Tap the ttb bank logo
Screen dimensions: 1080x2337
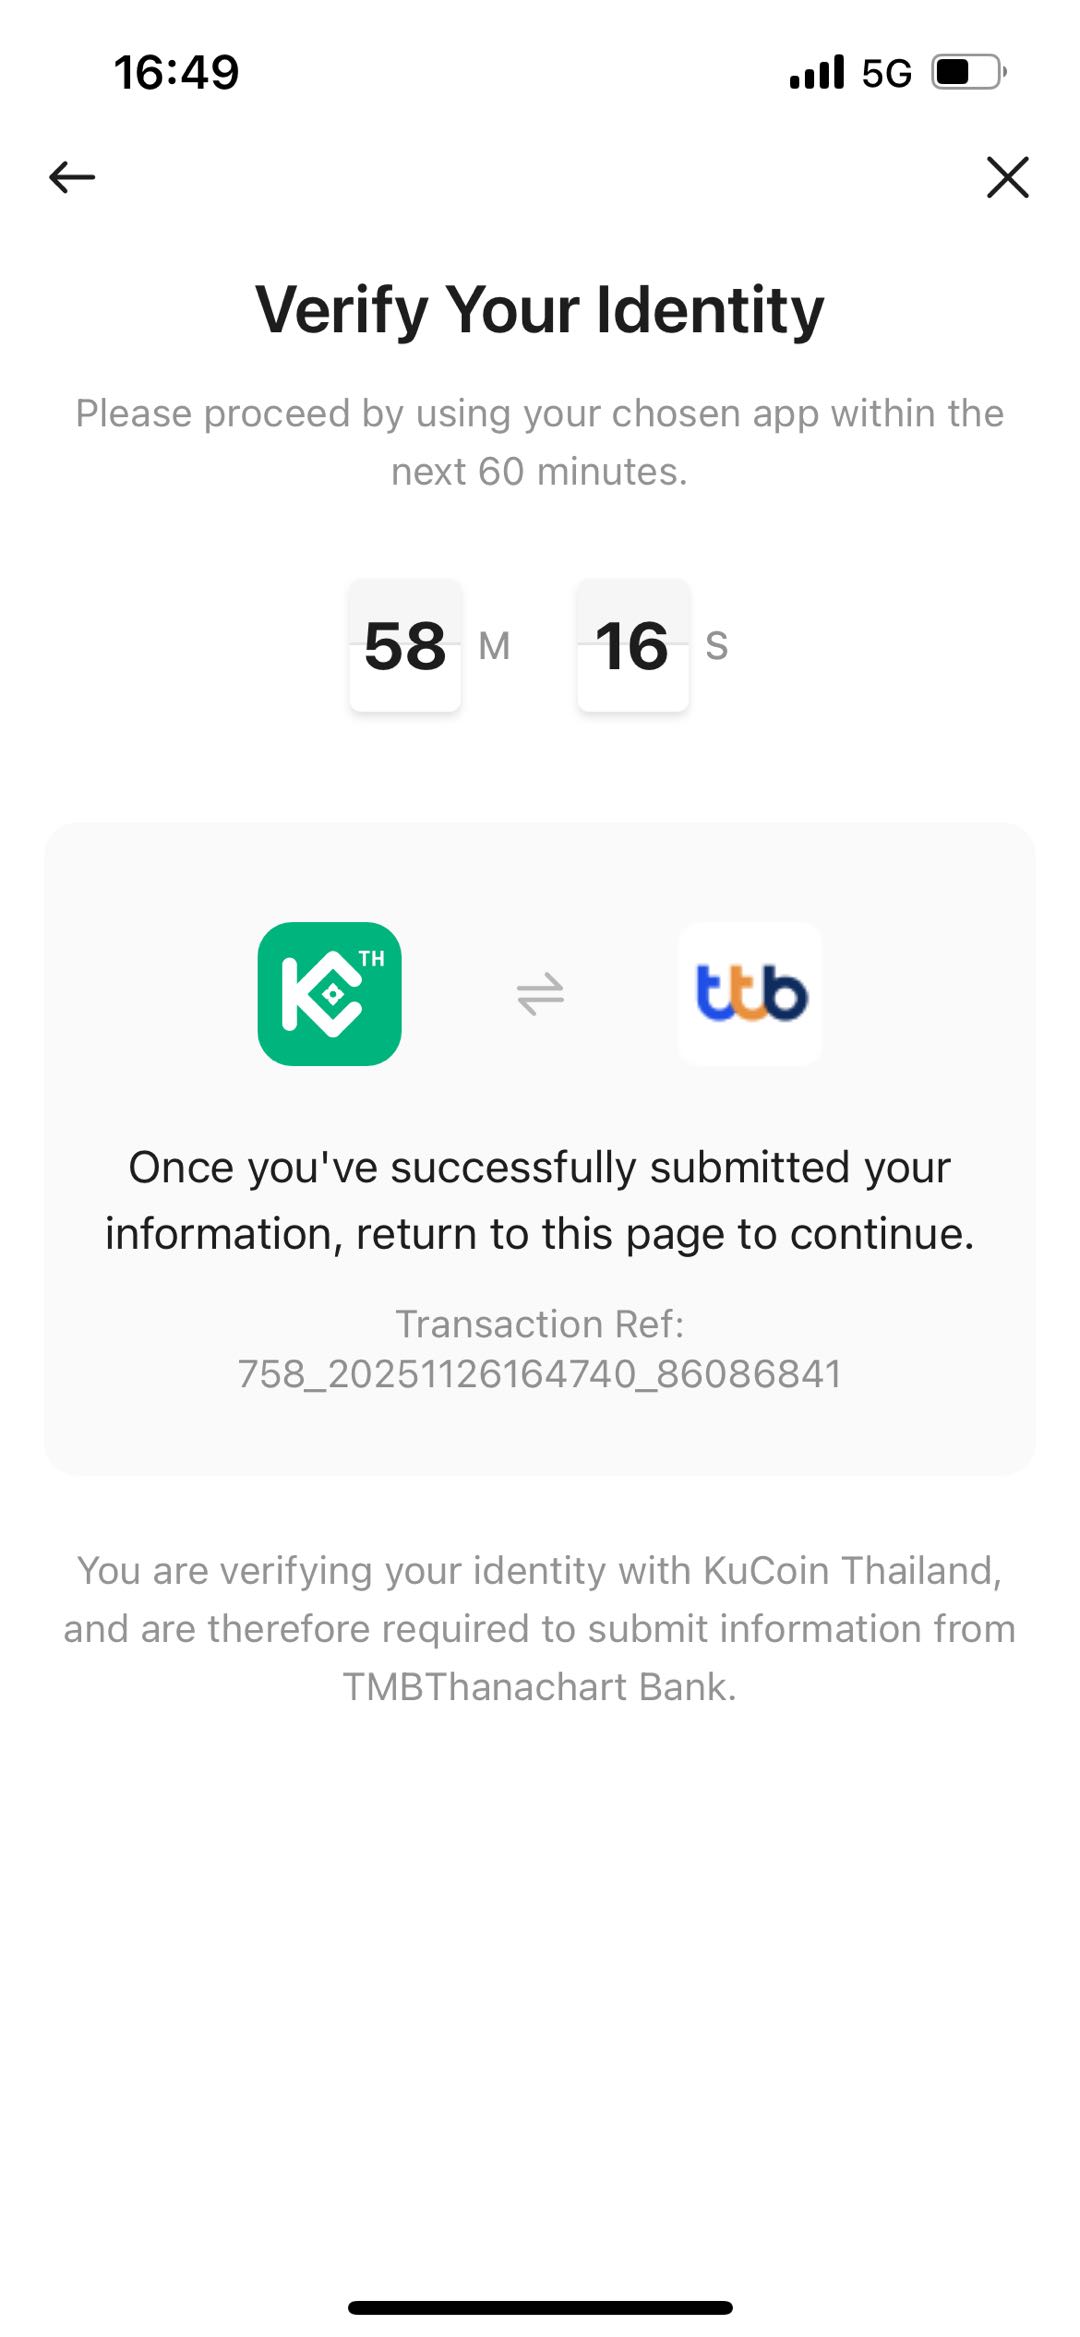coord(750,993)
